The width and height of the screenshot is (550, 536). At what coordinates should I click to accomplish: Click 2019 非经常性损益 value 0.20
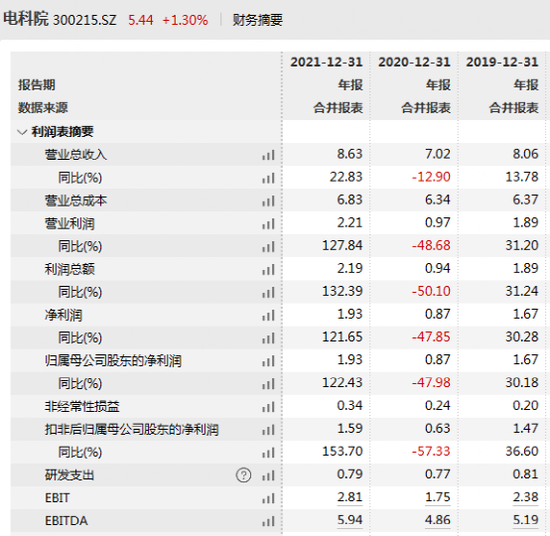coord(525,406)
